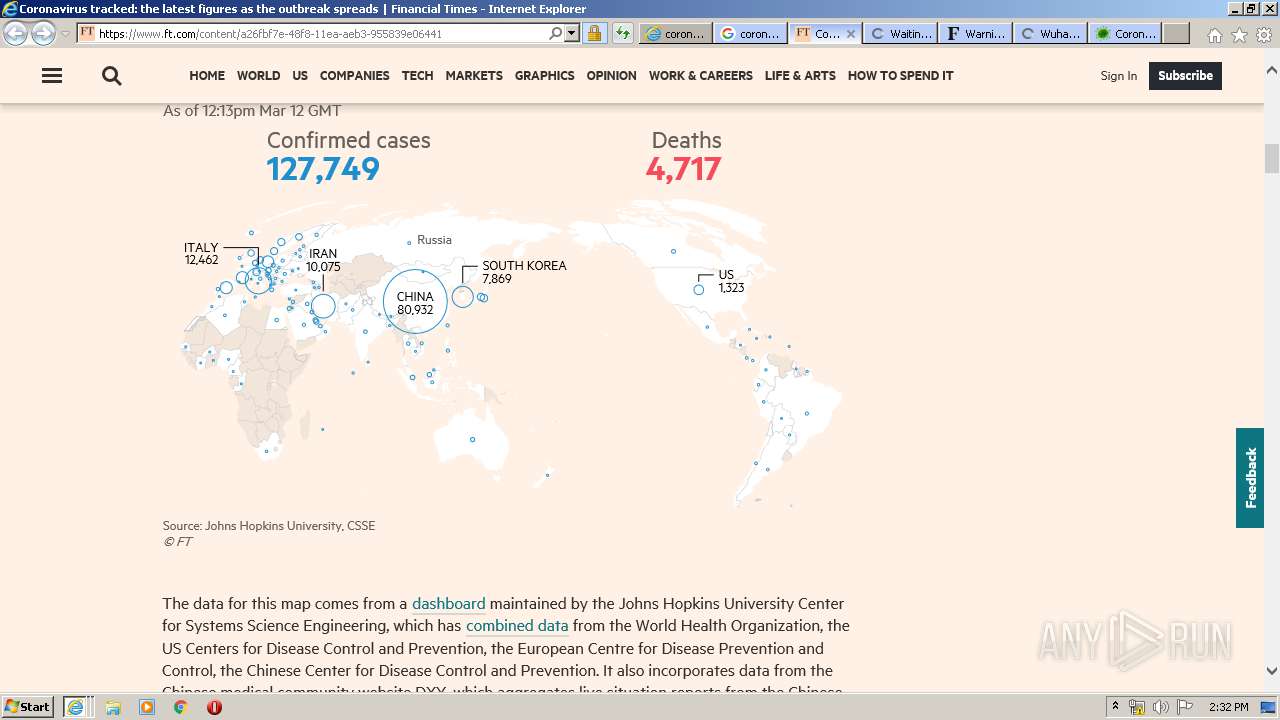
Task: Open the COMPANIES section
Action: (354, 76)
